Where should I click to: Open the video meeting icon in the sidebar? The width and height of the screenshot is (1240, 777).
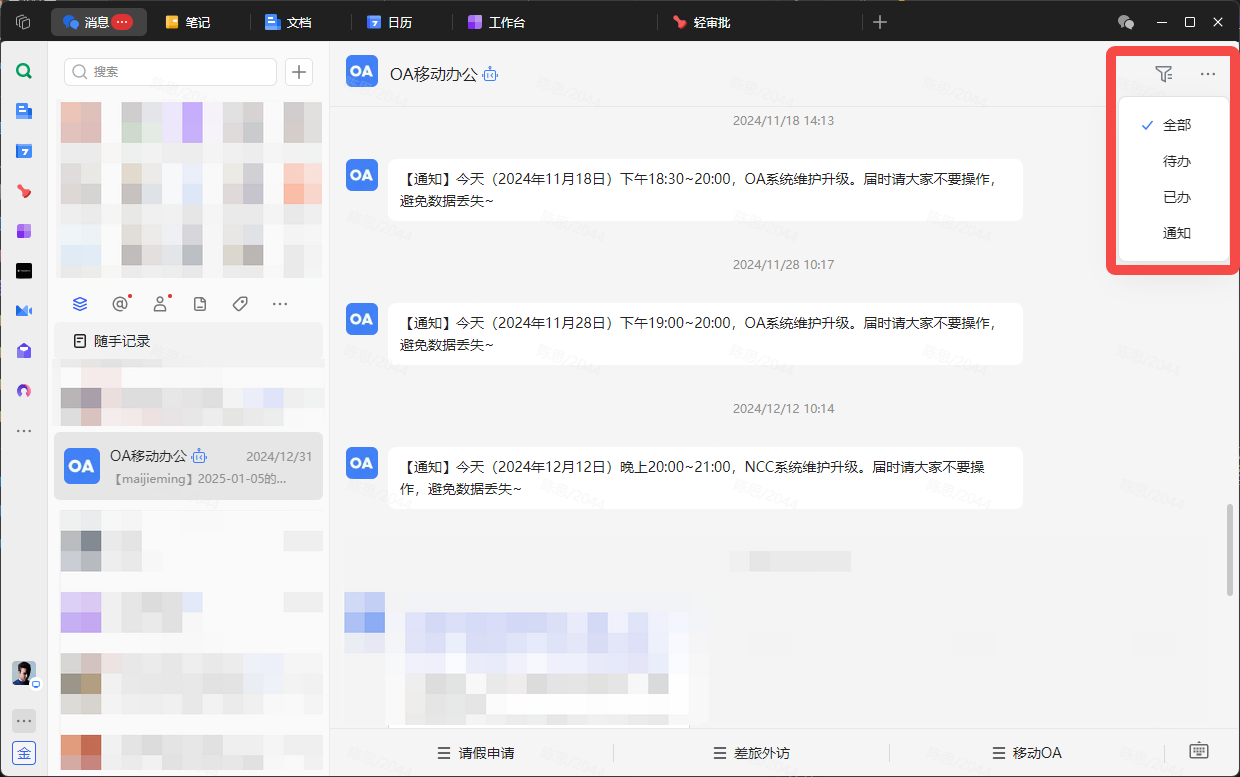tap(23, 310)
